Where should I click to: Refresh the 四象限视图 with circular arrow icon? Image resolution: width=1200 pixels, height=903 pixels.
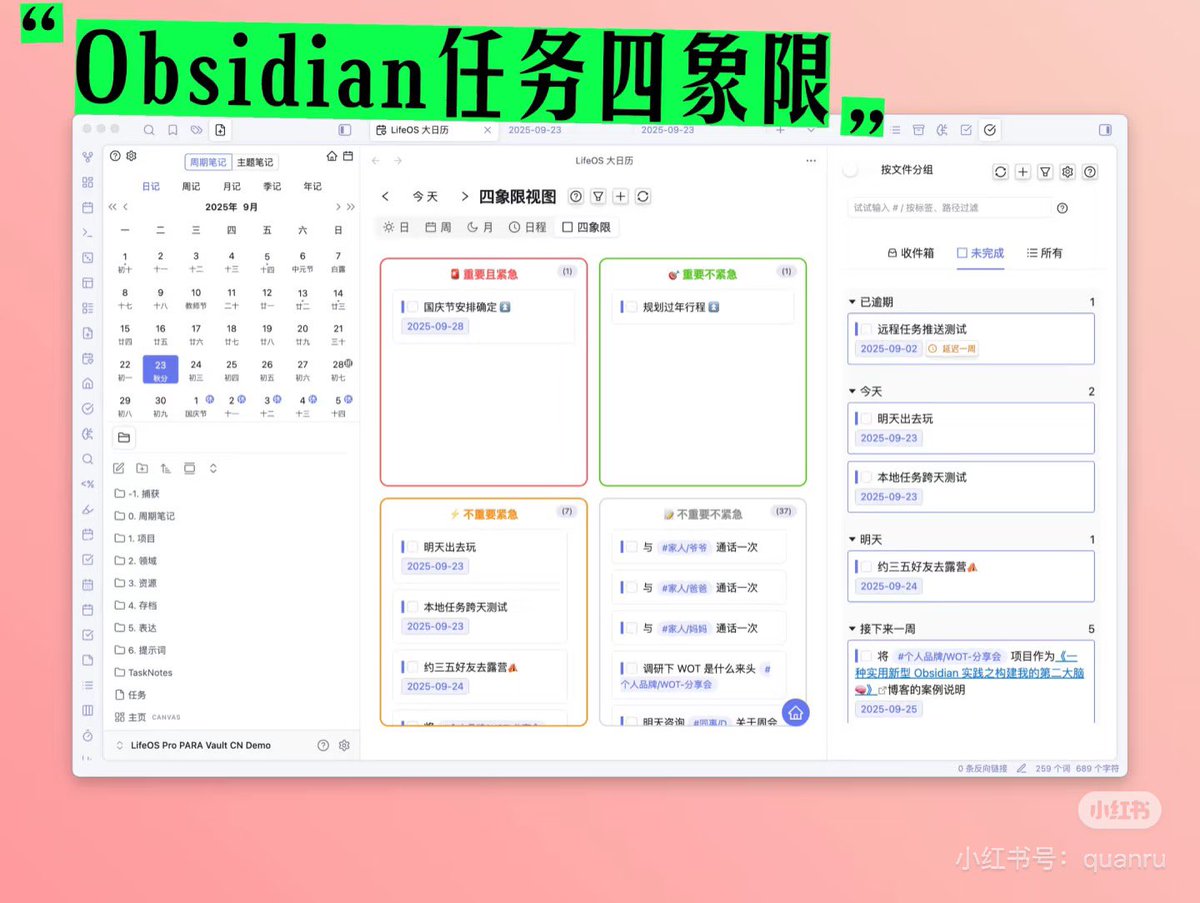643,197
